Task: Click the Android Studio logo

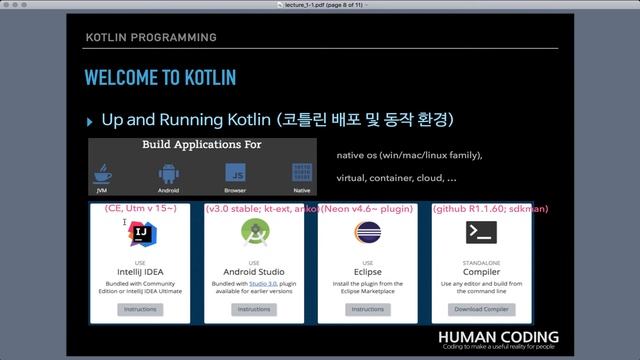Action: point(255,232)
